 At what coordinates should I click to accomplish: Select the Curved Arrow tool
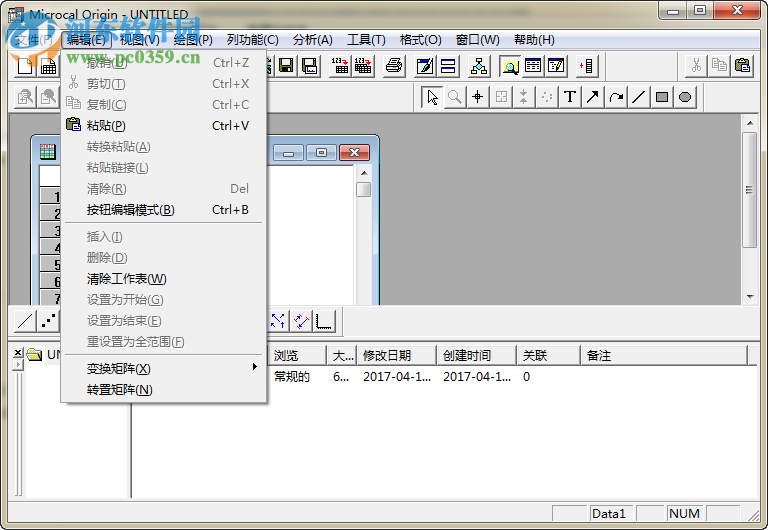tap(616, 97)
